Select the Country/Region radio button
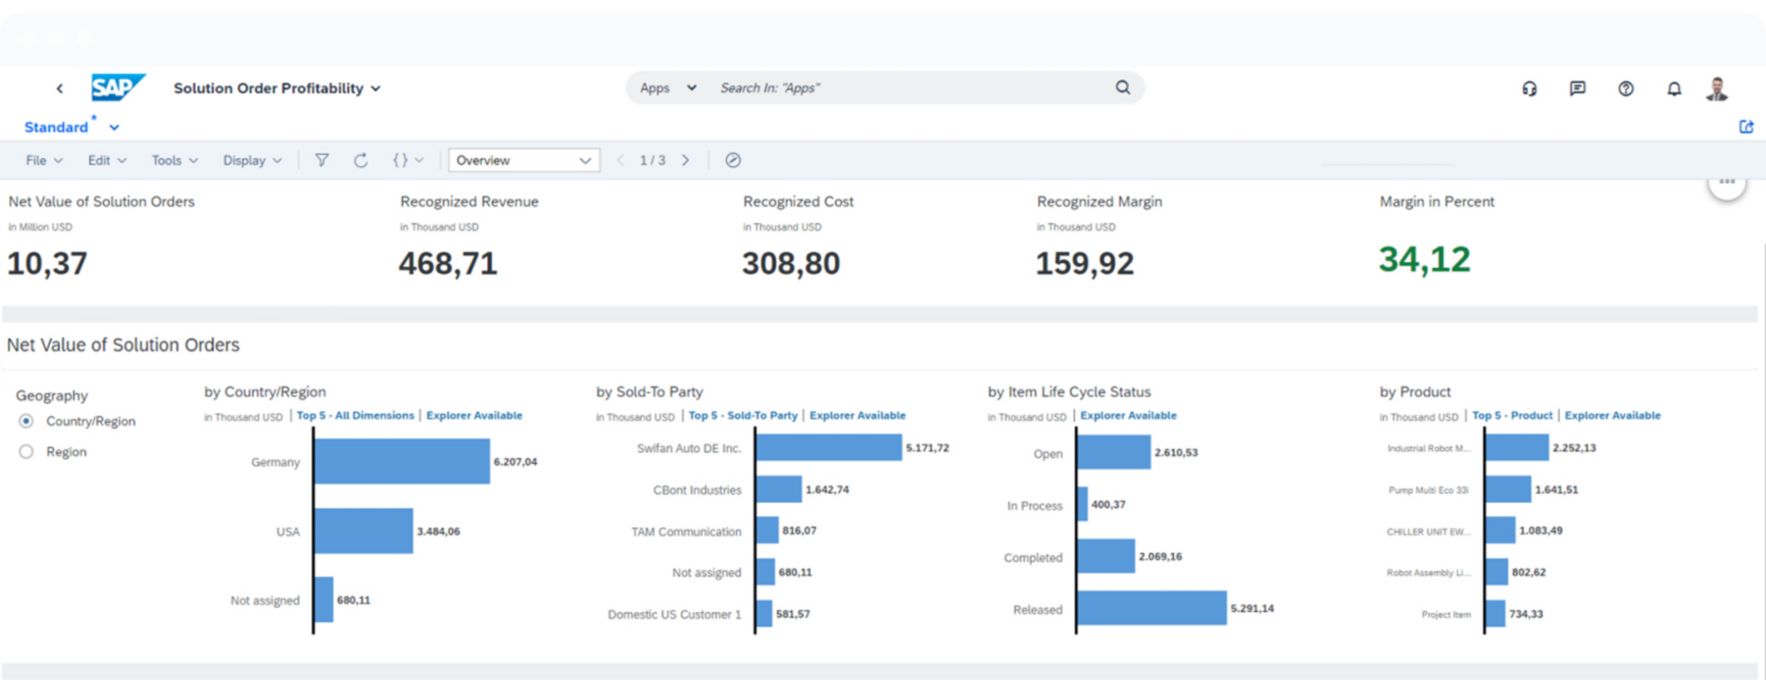The height and width of the screenshot is (680, 1766). (x=27, y=421)
